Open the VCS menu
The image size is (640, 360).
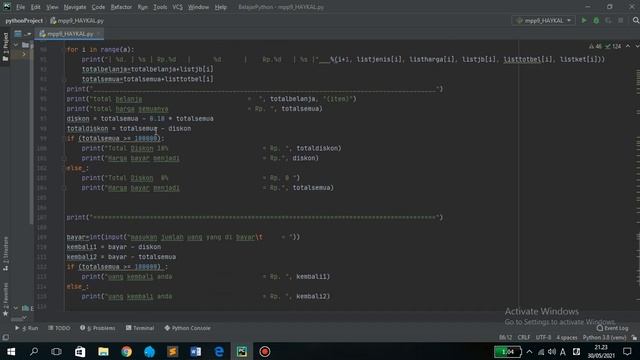(x=178, y=7)
